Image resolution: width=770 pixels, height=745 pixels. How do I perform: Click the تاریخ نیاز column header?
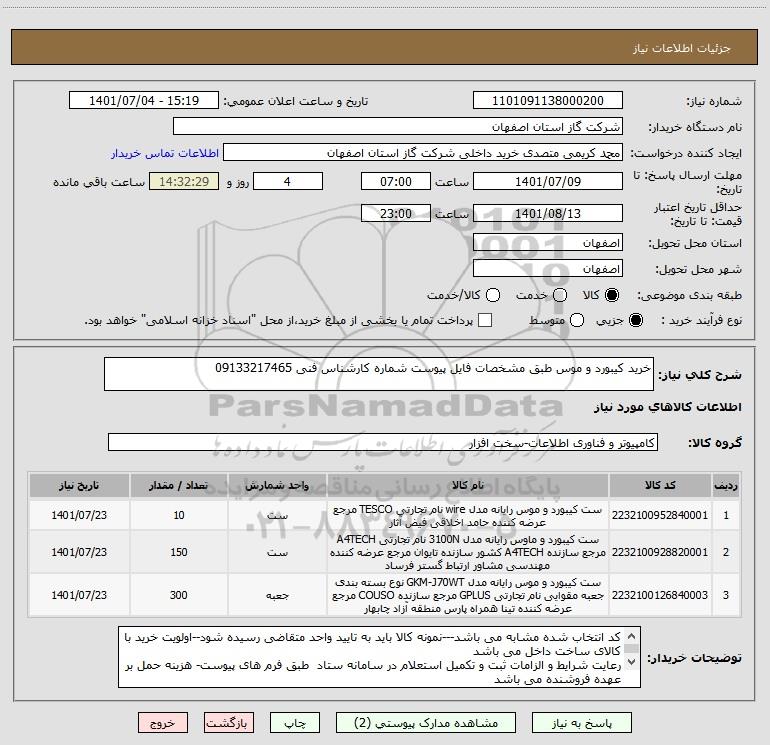79,485
